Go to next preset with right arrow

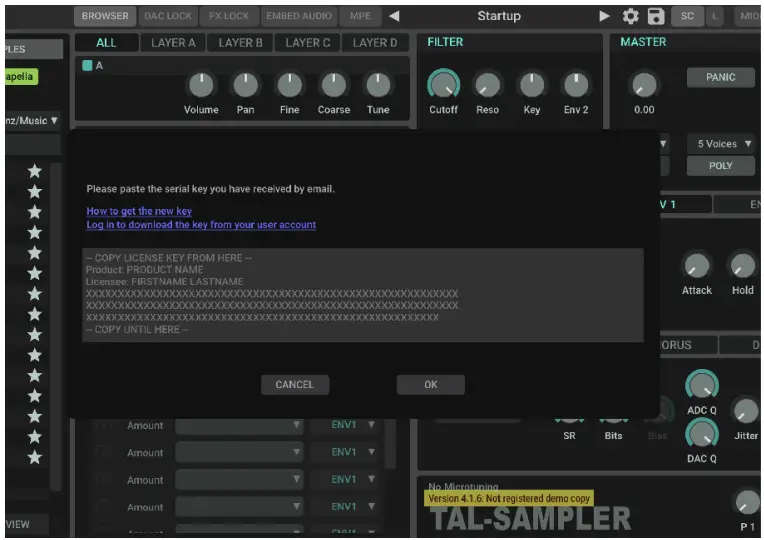(604, 16)
